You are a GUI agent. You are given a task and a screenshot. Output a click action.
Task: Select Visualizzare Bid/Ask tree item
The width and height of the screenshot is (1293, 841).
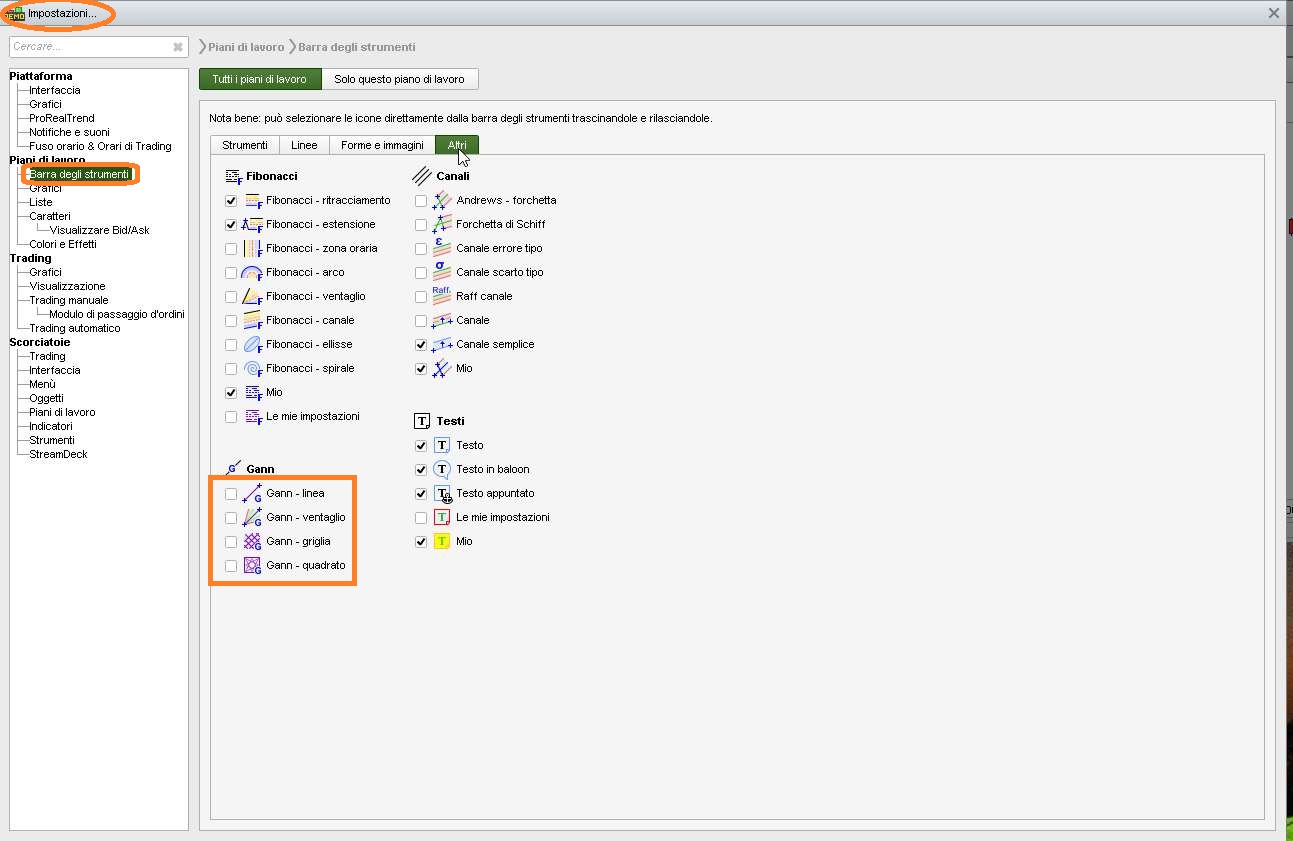(x=99, y=230)
